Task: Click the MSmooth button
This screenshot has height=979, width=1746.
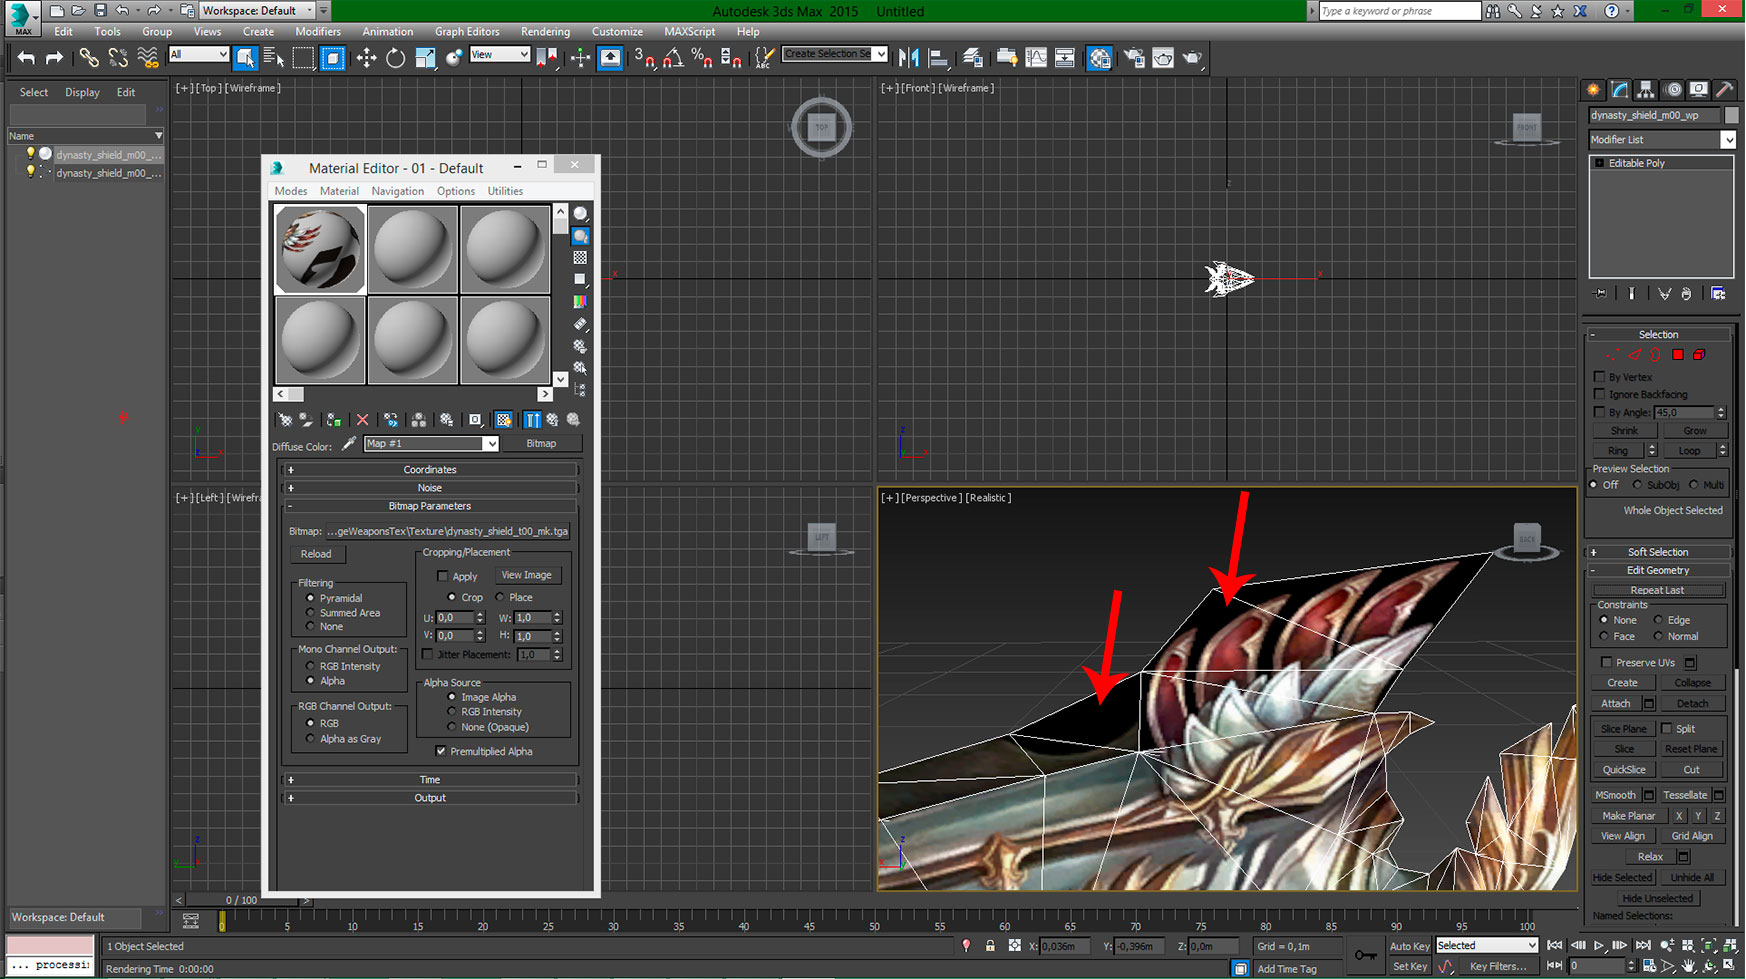Action: (x=1615, y=796)
